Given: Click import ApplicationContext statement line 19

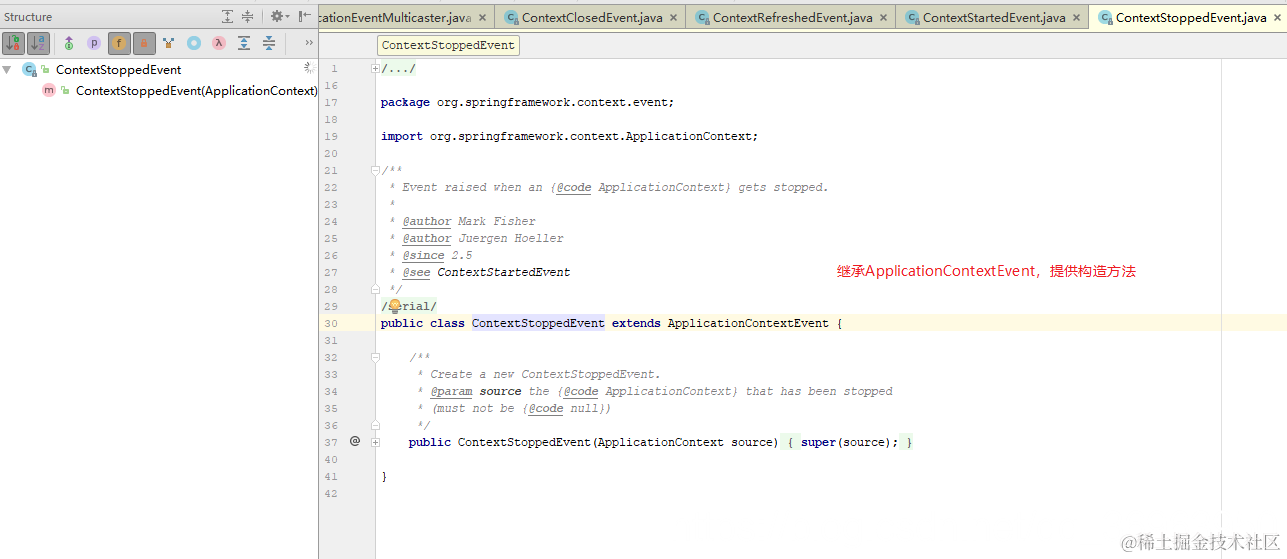Looking at the screenshot, I should [569, 136].
